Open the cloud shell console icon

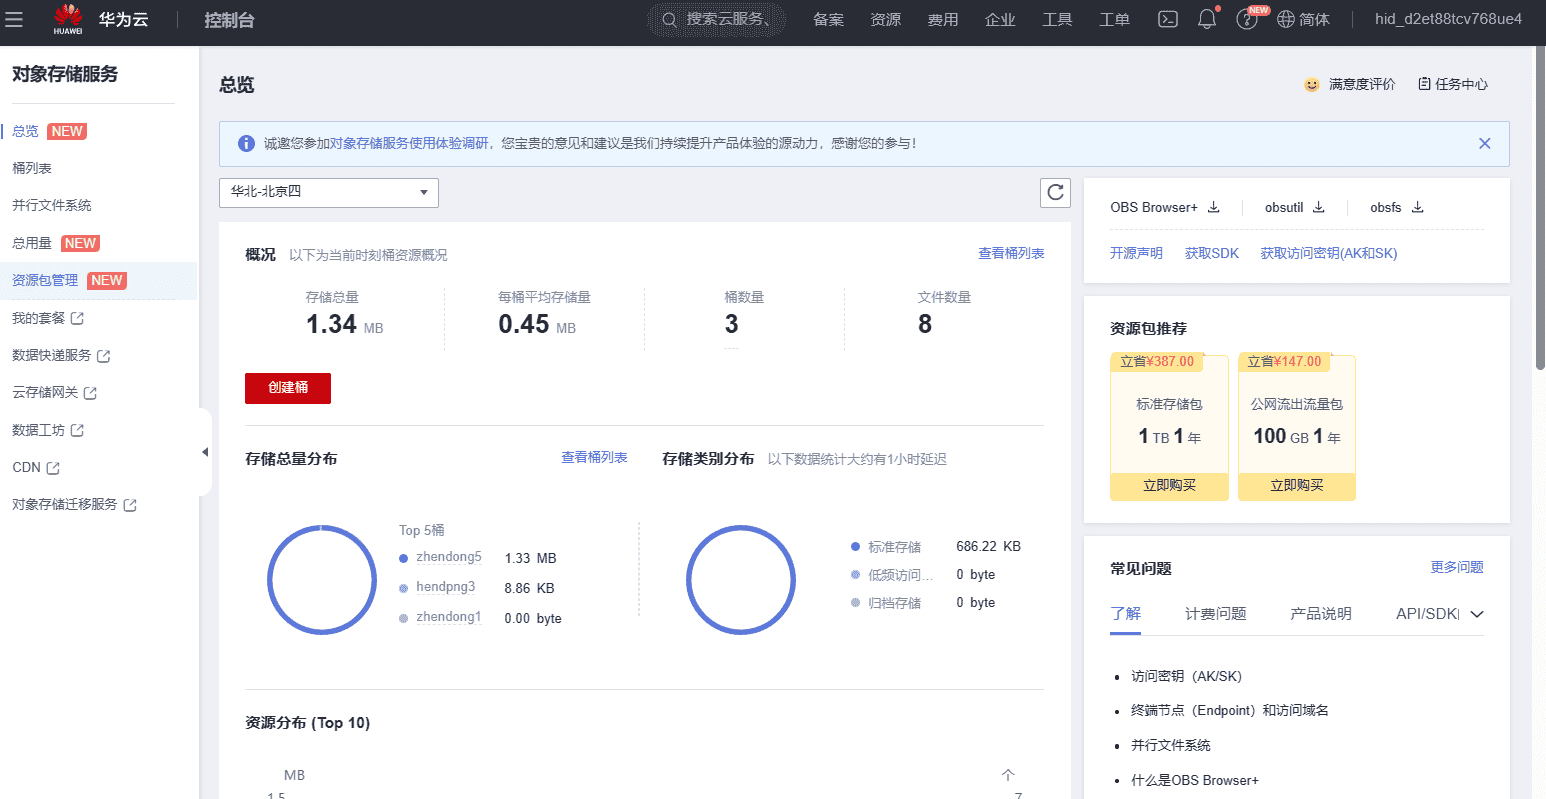click(x=1167, y=19)
